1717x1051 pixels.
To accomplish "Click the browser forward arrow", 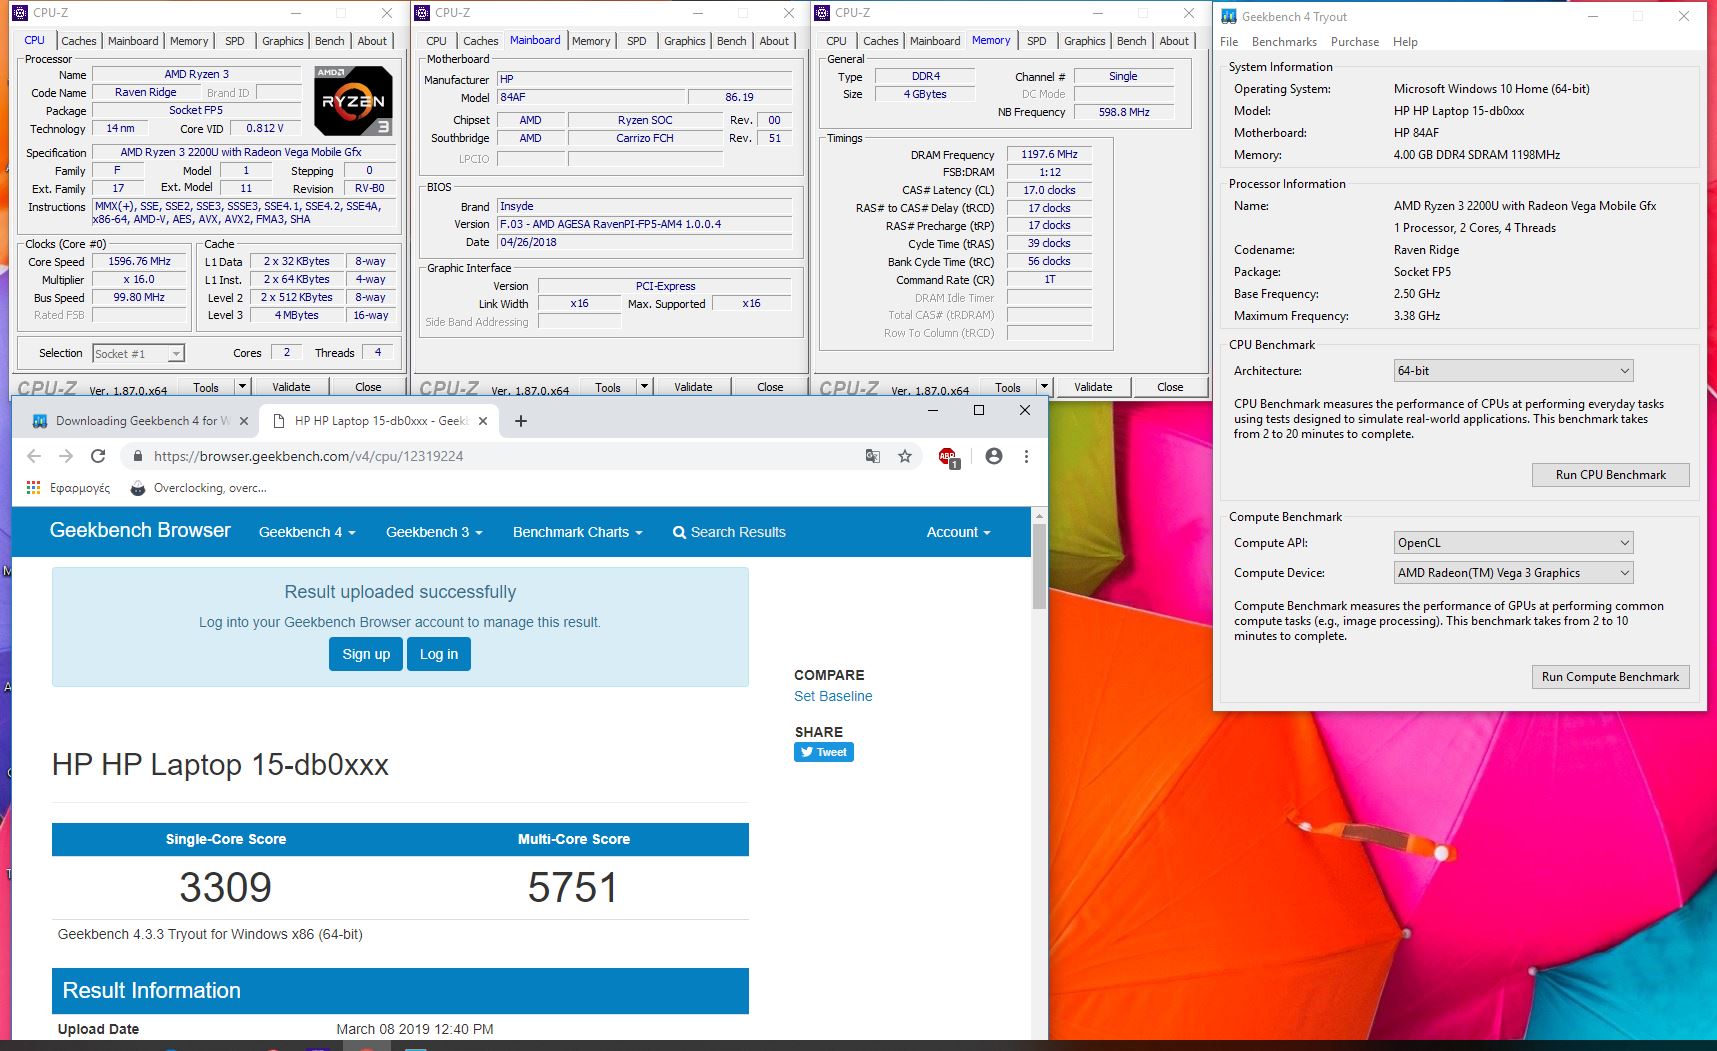I will pos(66,456).
